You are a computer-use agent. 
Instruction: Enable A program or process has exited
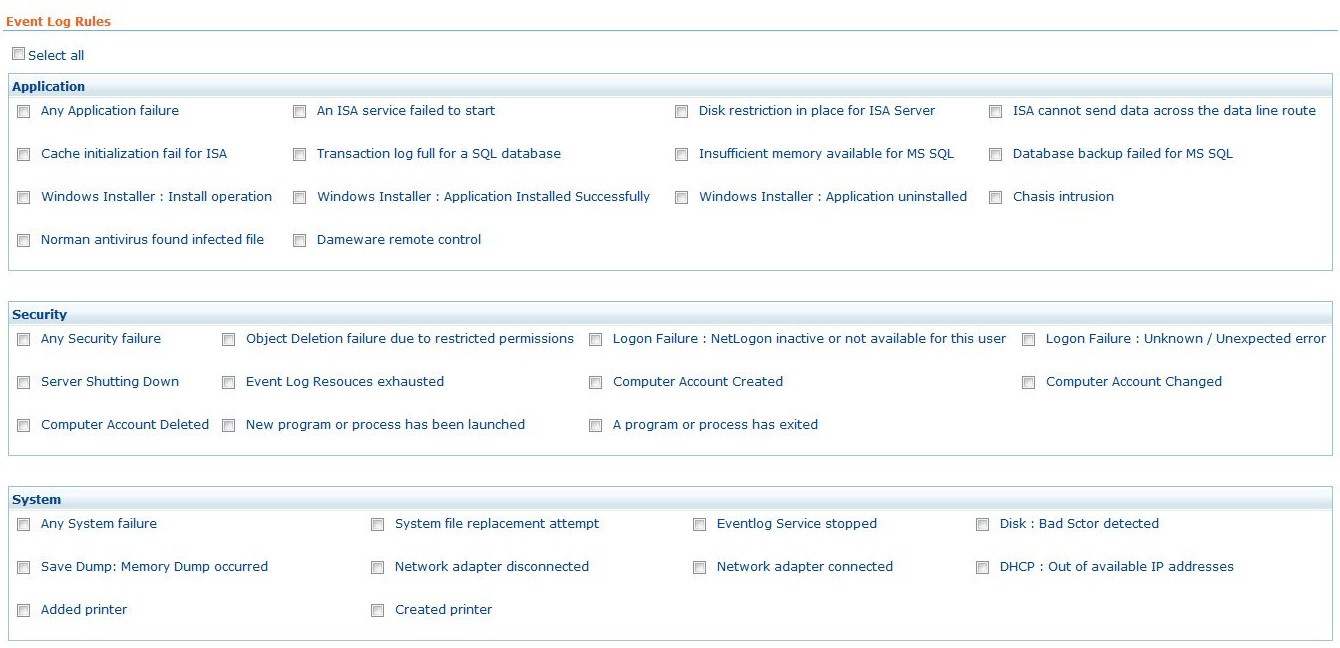click(596, 426)
